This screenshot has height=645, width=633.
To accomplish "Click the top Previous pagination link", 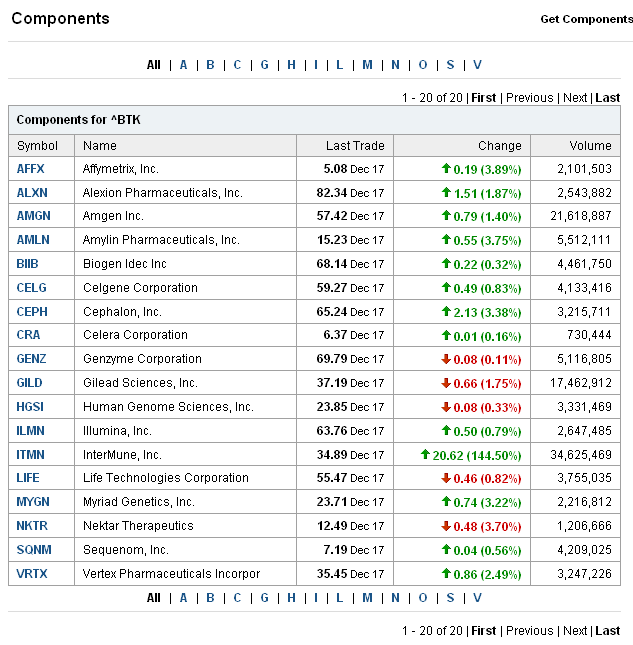I will click(530, 98).
